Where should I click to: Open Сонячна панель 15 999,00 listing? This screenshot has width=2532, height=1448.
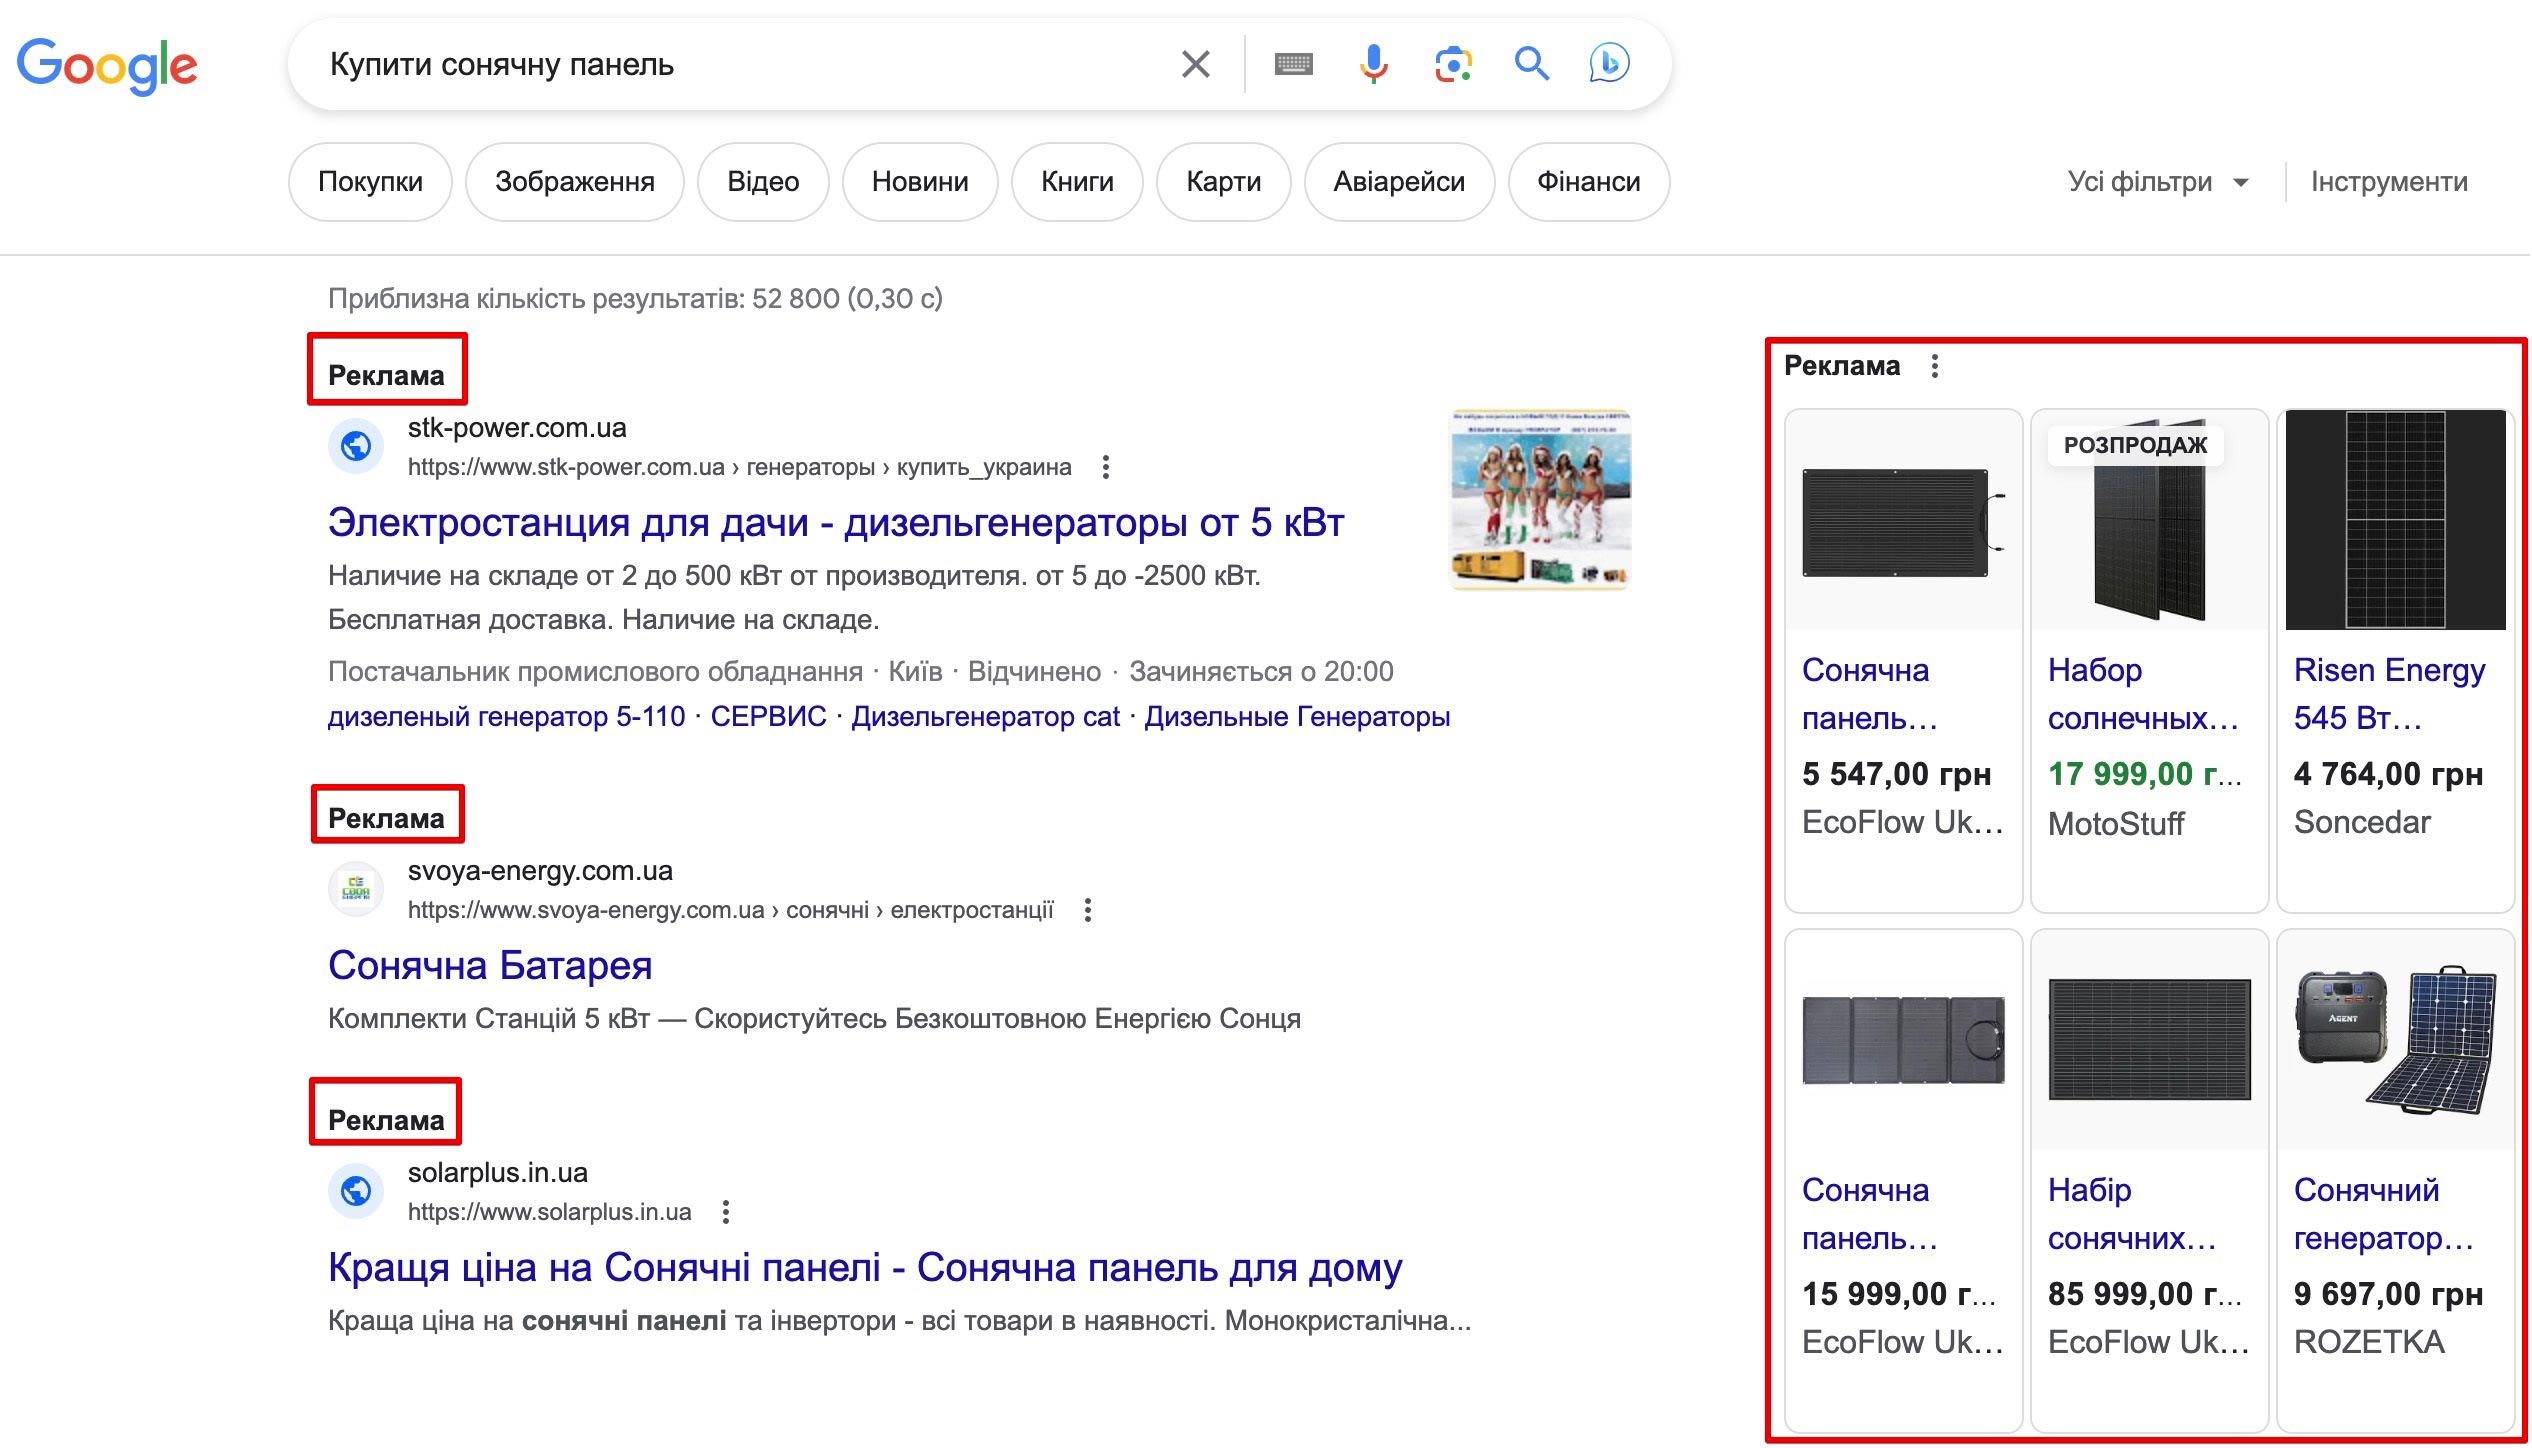click(x=1870, y=1214)
